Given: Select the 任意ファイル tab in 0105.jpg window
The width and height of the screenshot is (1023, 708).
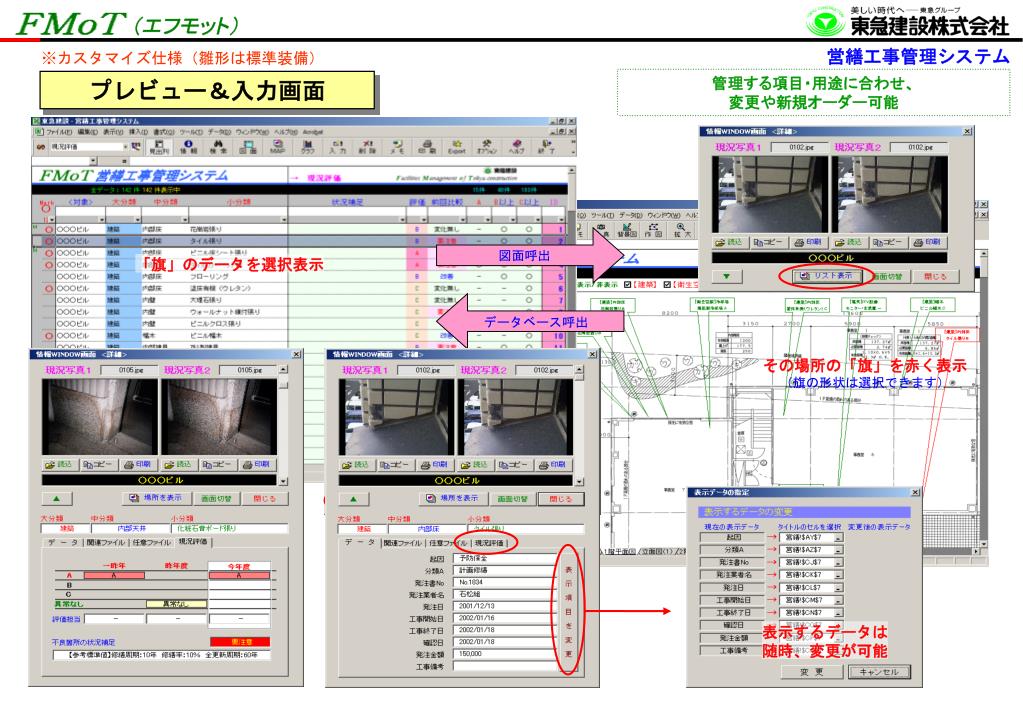Looking at the screenshot, I should pos(151,542).
